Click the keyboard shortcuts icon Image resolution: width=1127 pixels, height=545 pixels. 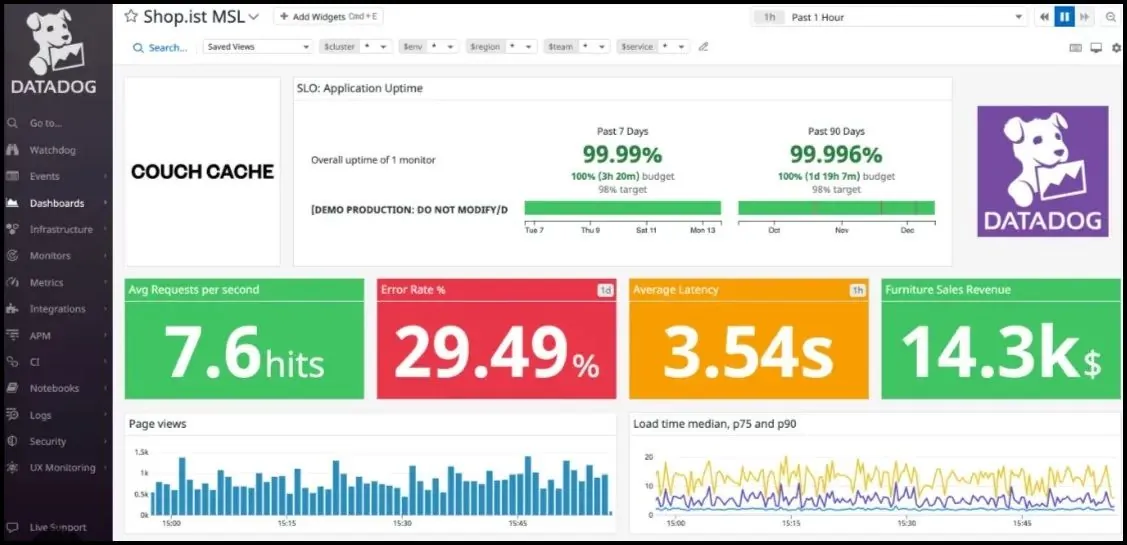click(x=1076, y=47)
